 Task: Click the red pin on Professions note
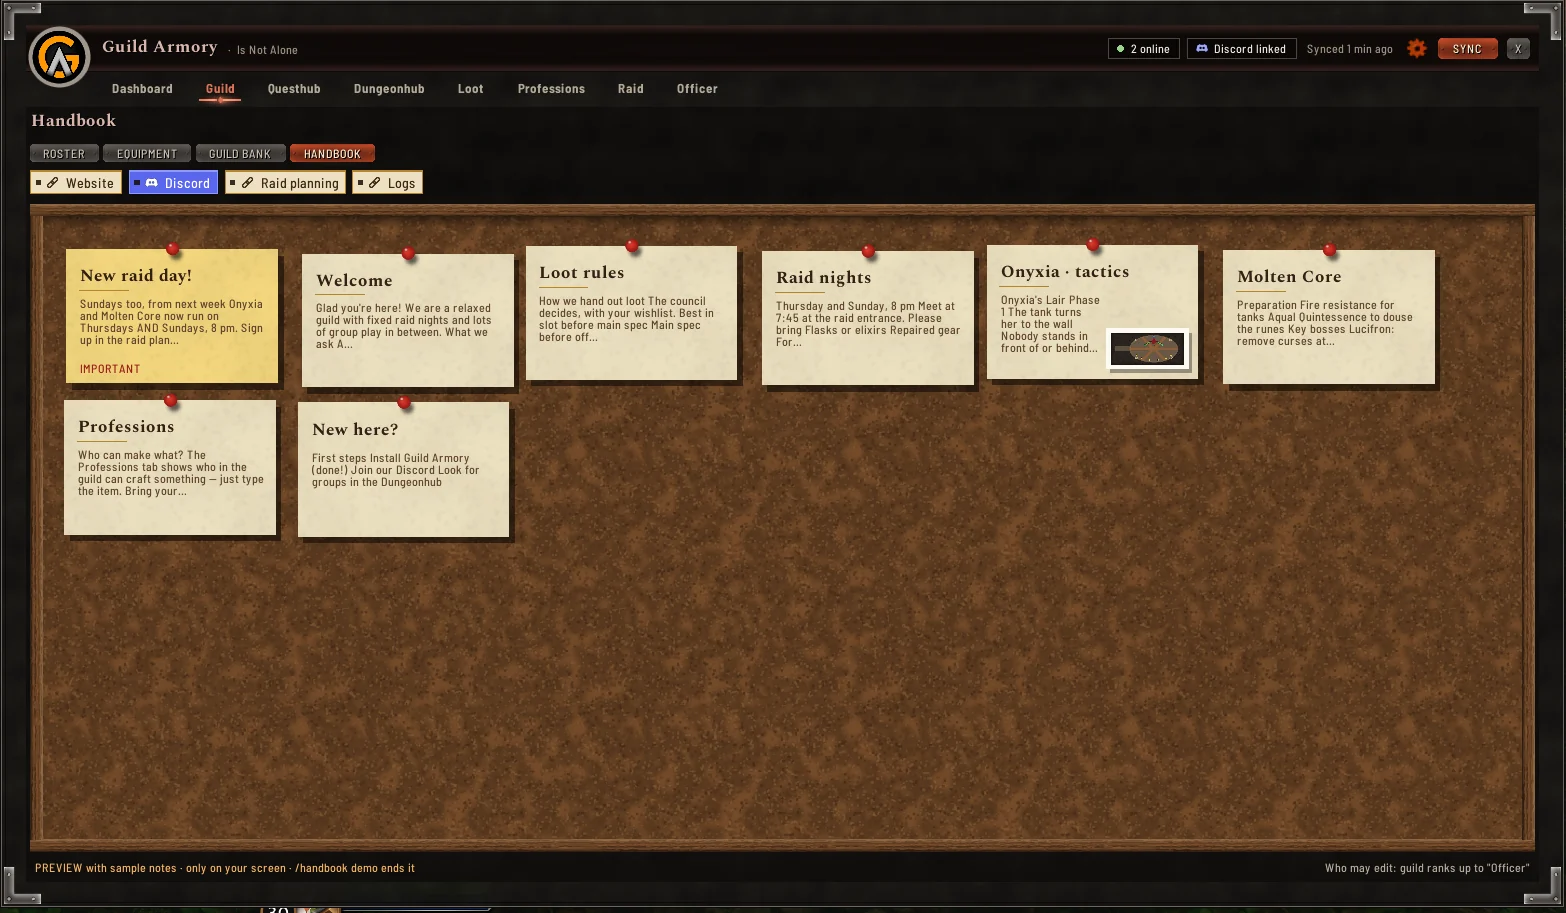[170, 400]
